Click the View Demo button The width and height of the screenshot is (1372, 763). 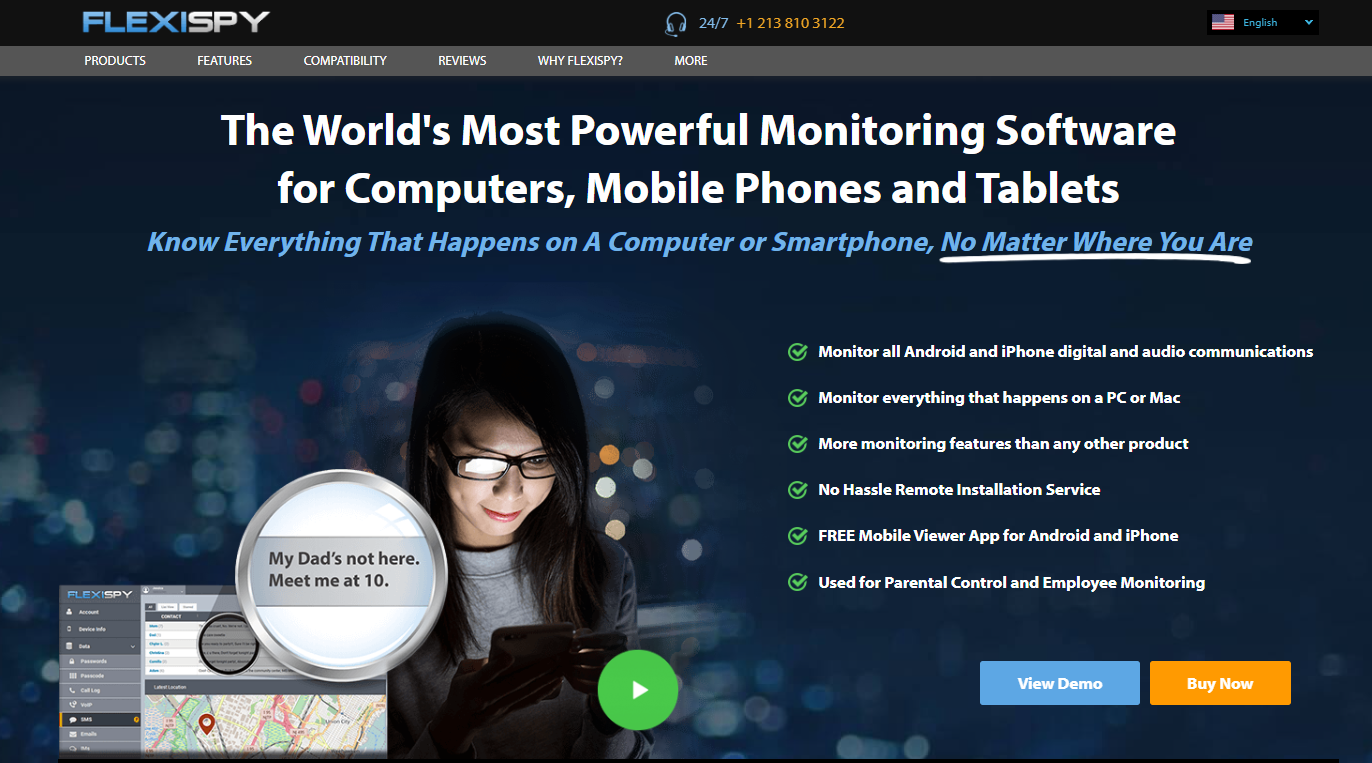1060,683
